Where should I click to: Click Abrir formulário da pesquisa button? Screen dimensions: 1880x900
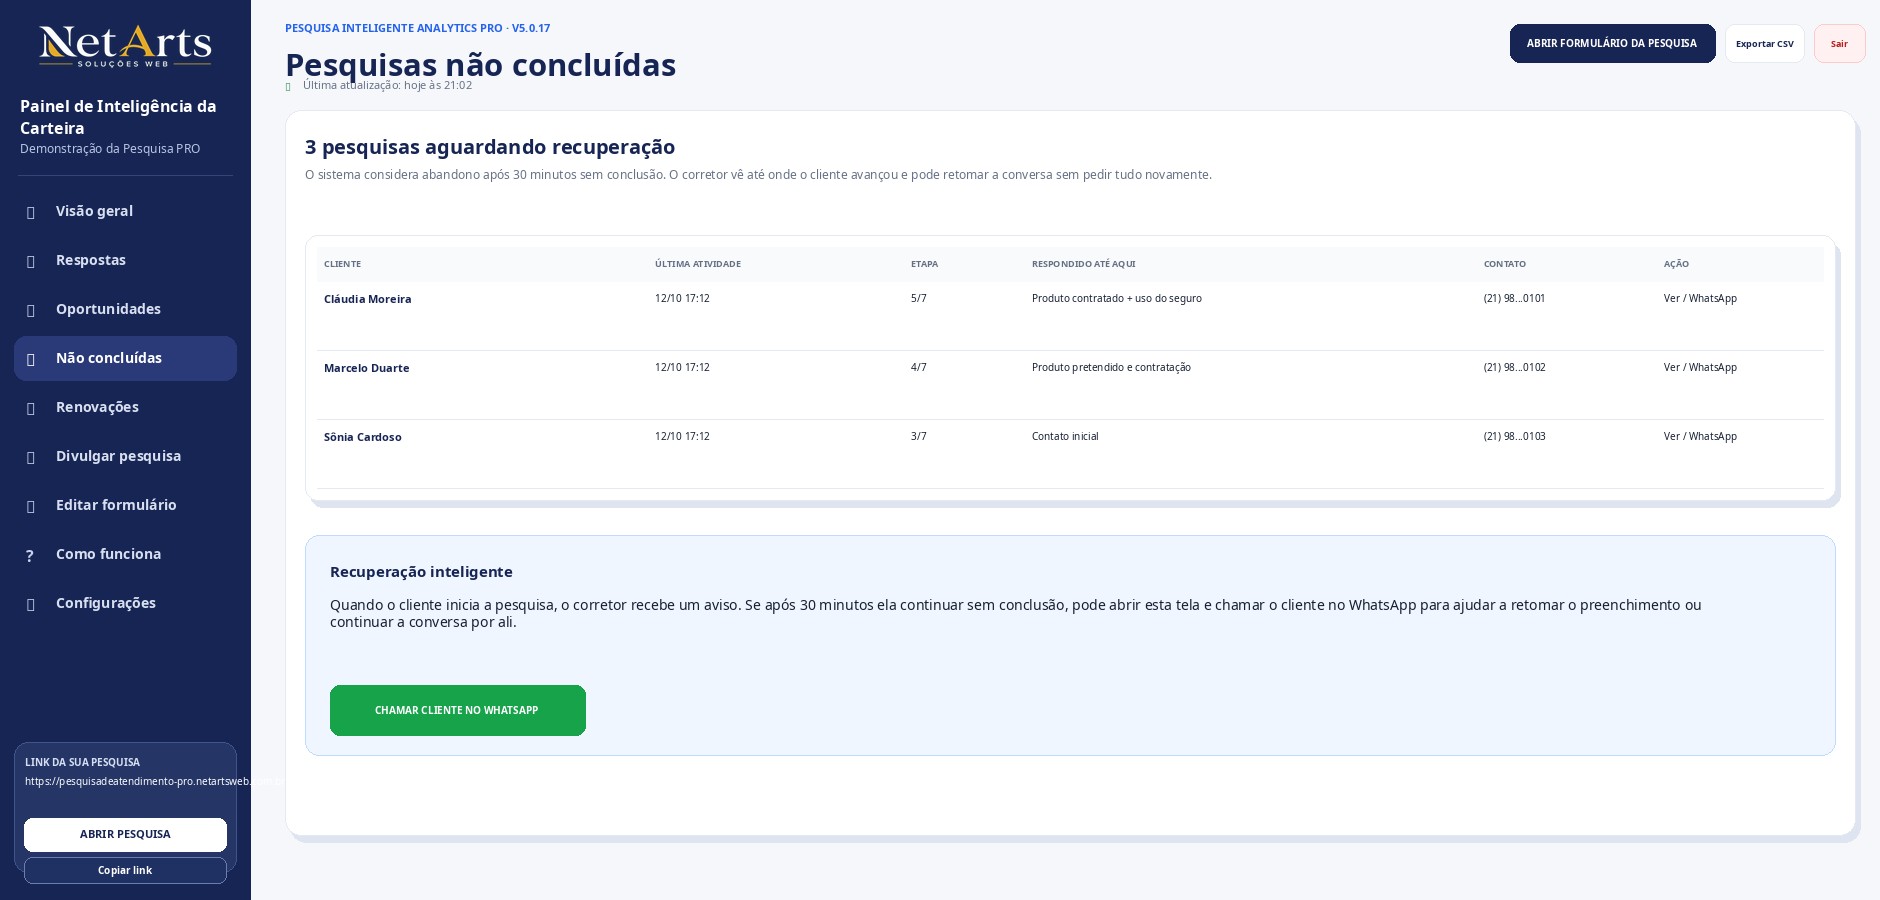pos(1612,43)
